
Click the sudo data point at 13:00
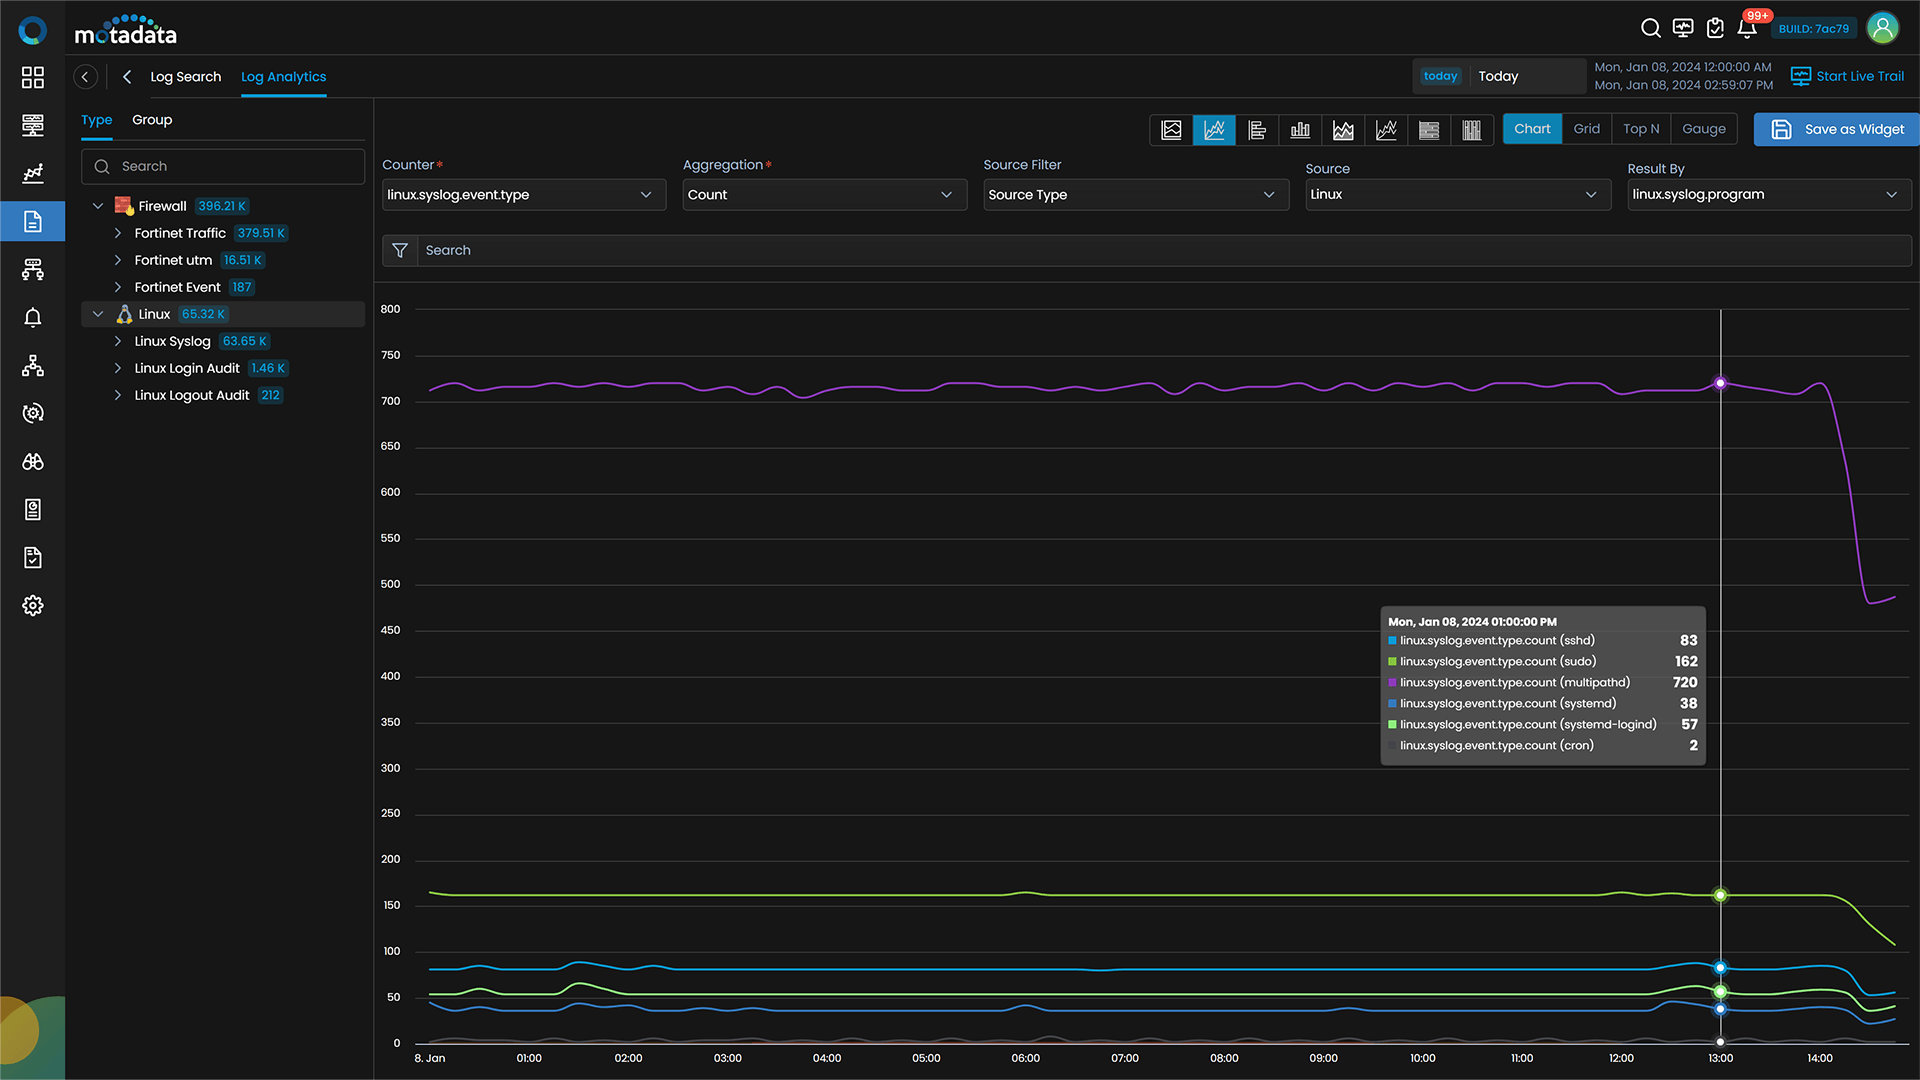1720,895
